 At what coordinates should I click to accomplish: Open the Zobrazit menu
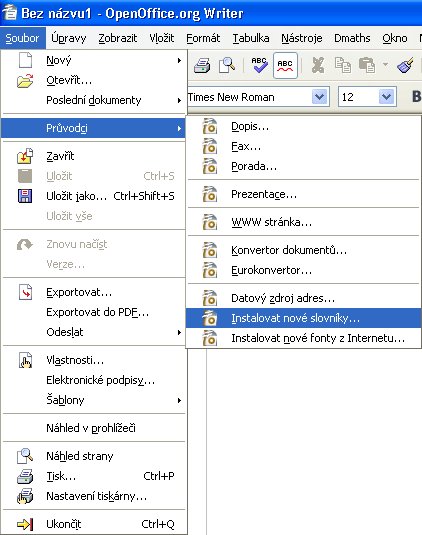coord(118,38)
